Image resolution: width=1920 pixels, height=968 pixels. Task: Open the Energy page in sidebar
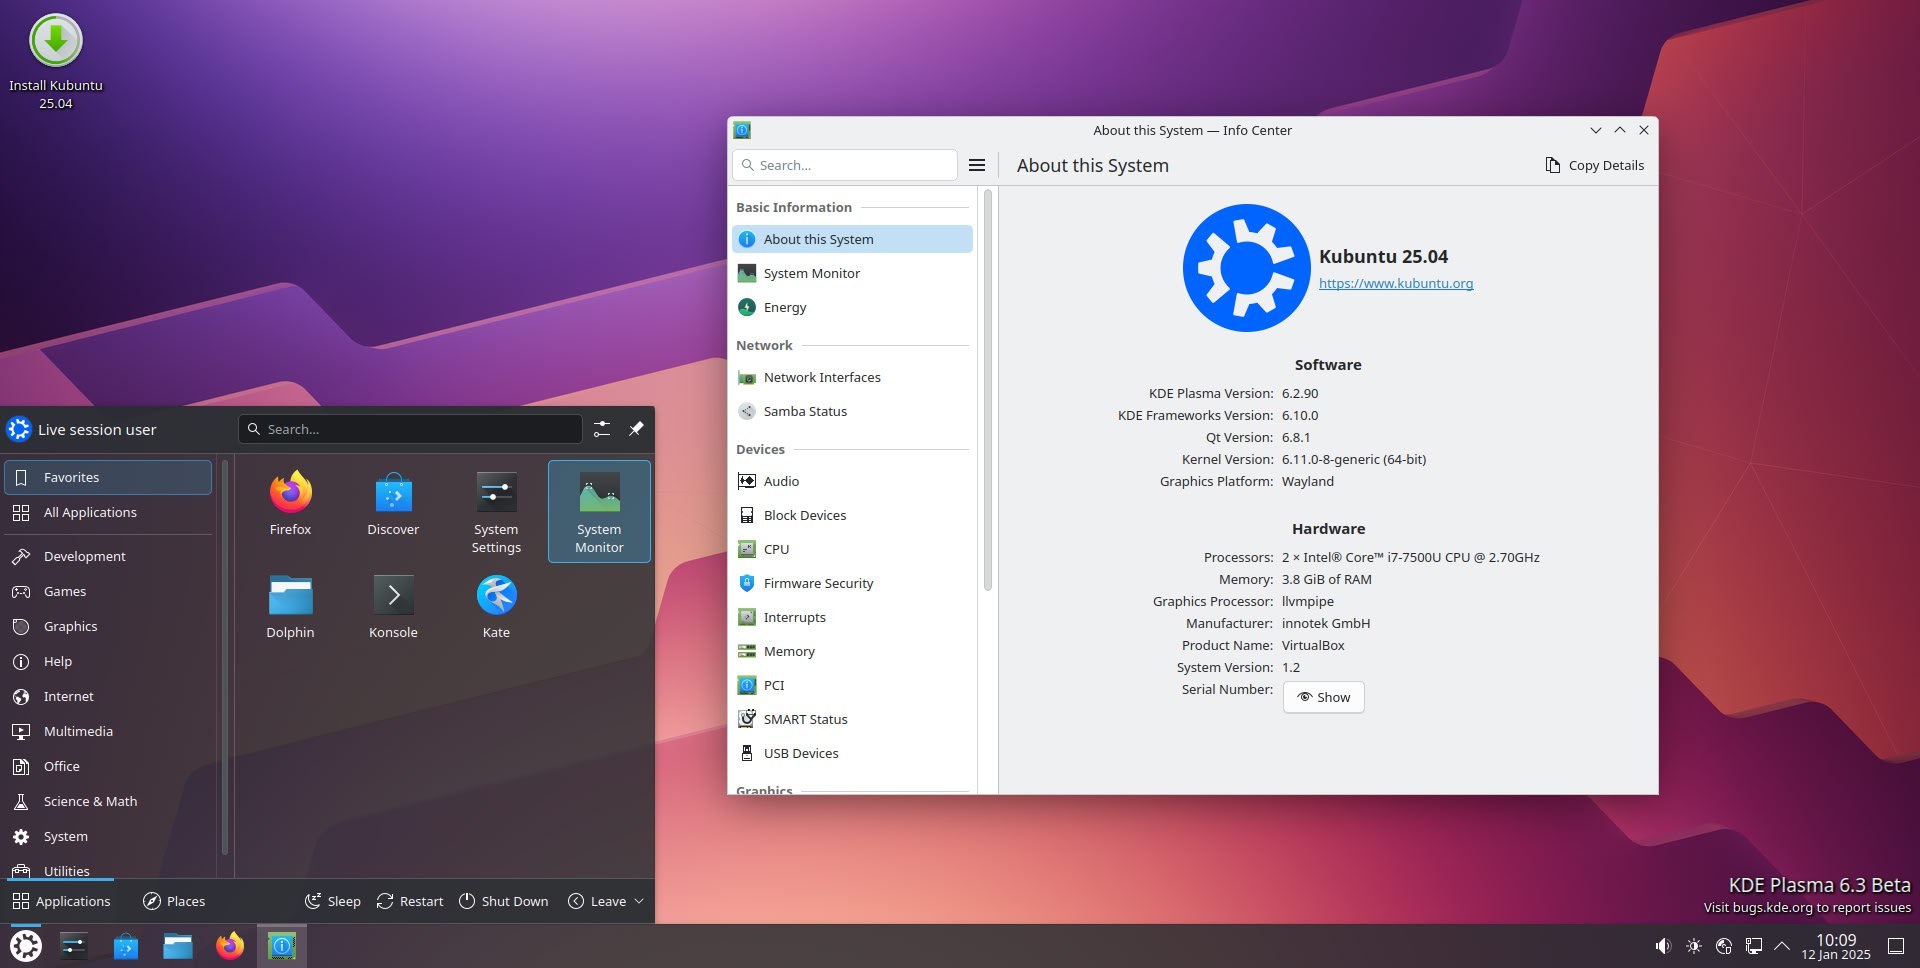(x=852, y=307)
